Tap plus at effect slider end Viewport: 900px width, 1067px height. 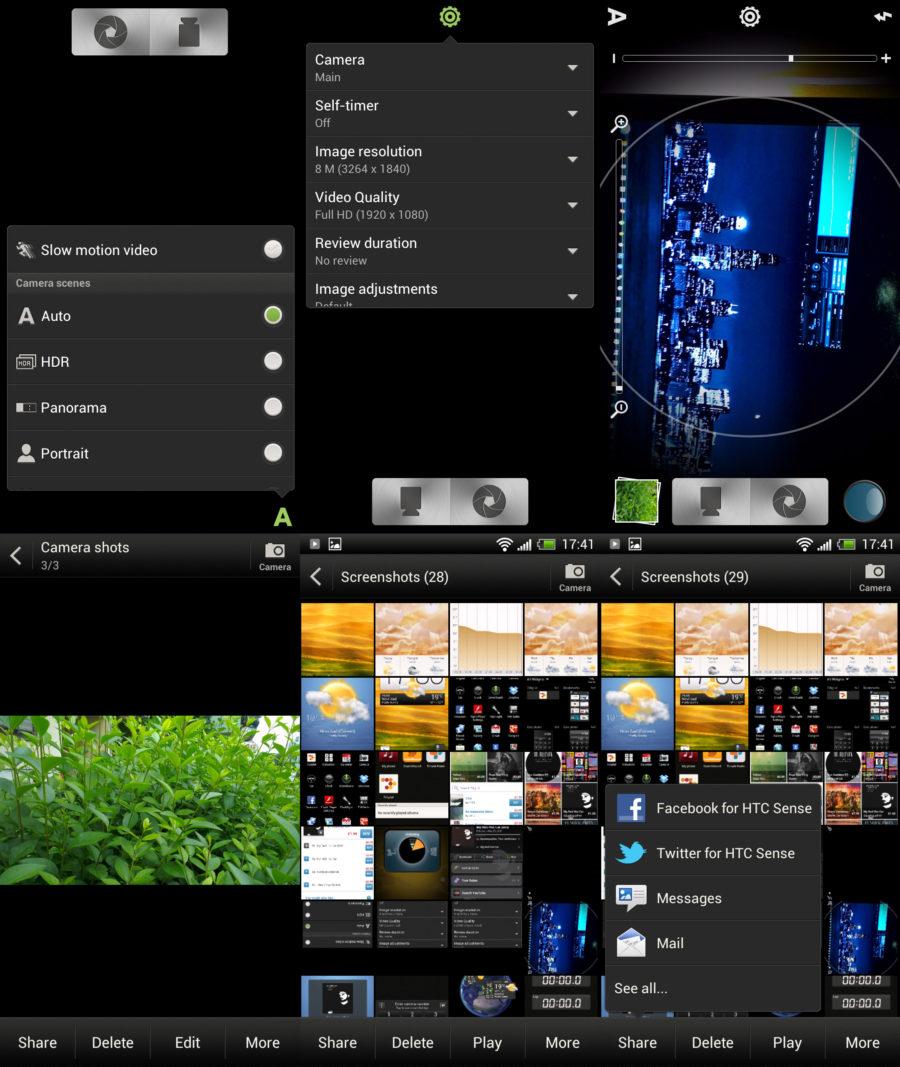click(x=886, y=59)
